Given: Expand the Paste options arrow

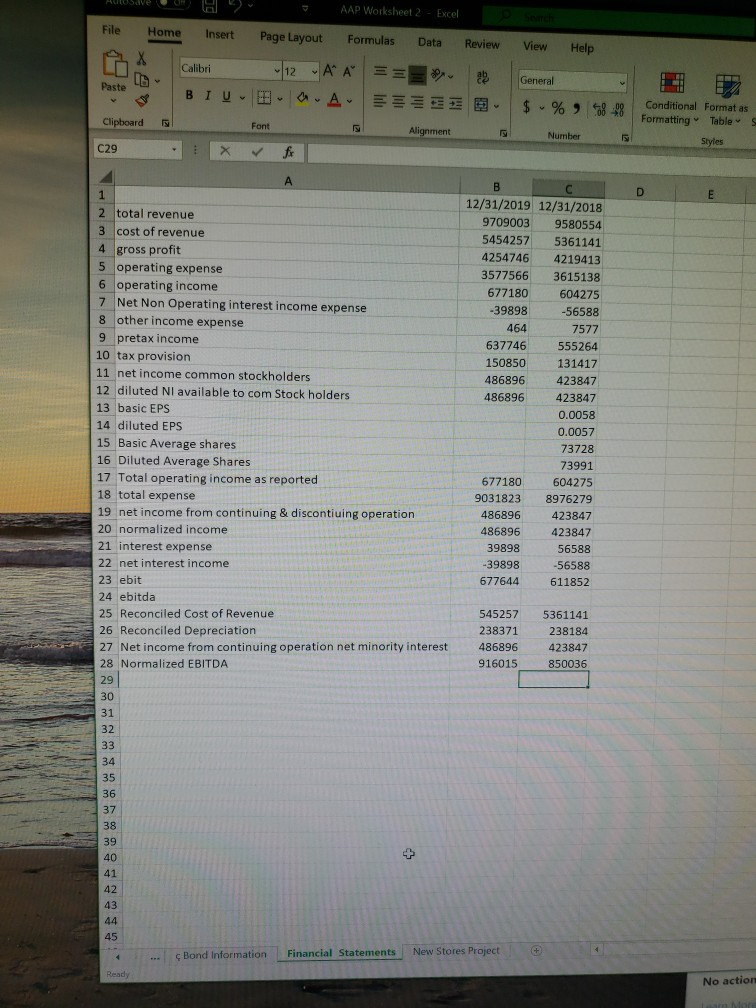Looking at the screenshot, I should pos(113,101).
